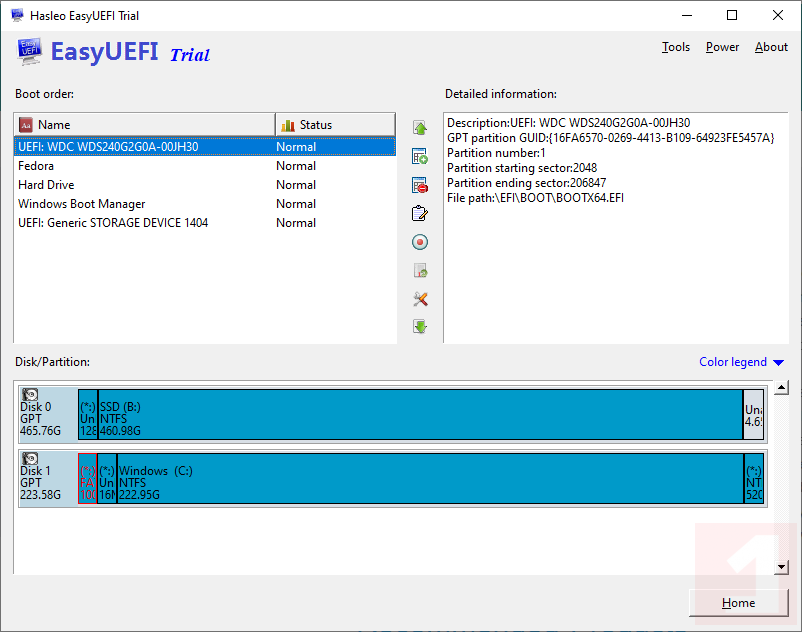The height and width of the screenshot is (632, 802).
Task: Select the Windows (C:) NTFS partition
Action: 430,478
